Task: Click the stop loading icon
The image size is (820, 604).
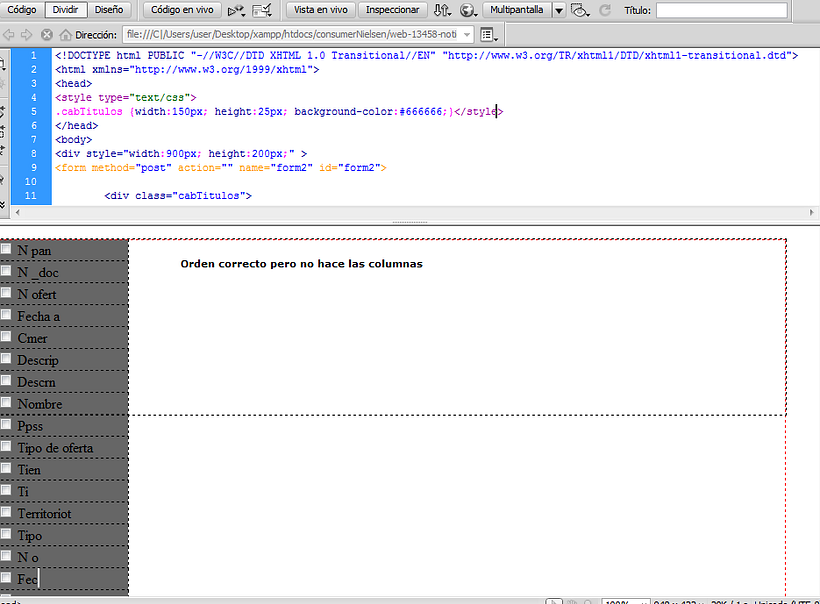Action: pos(47,35)
